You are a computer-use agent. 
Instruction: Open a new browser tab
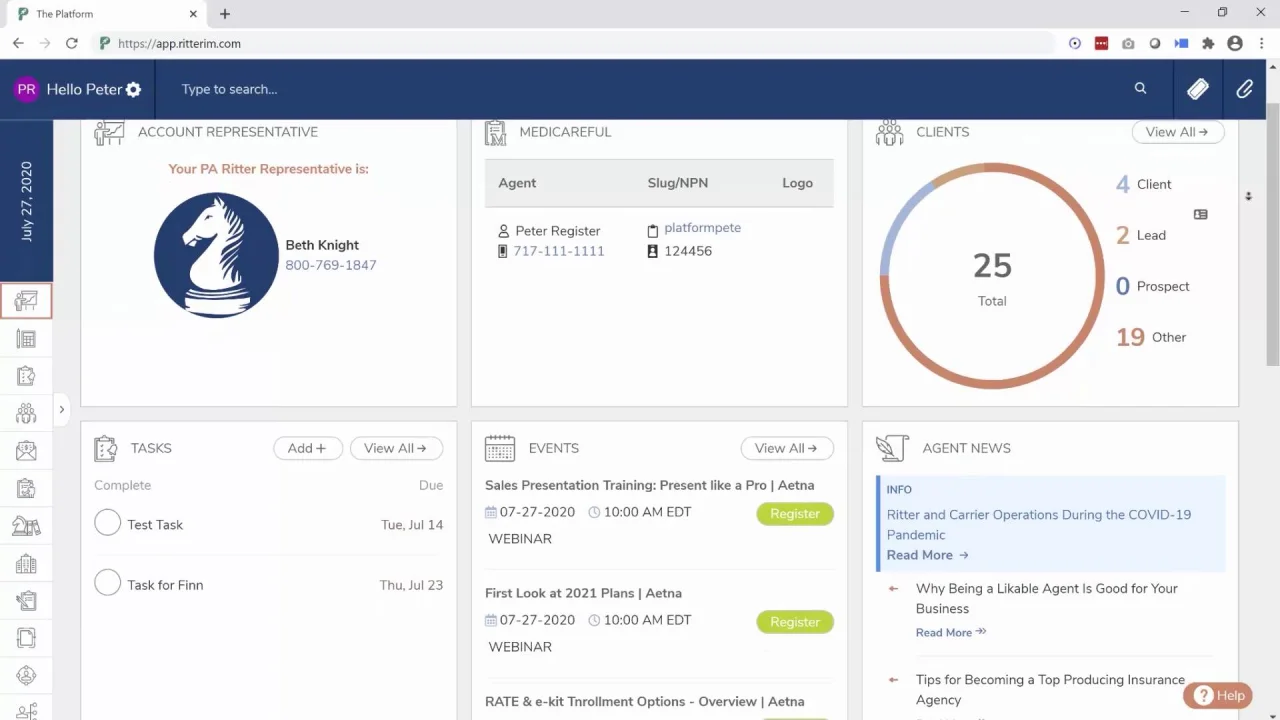[225, 14]
